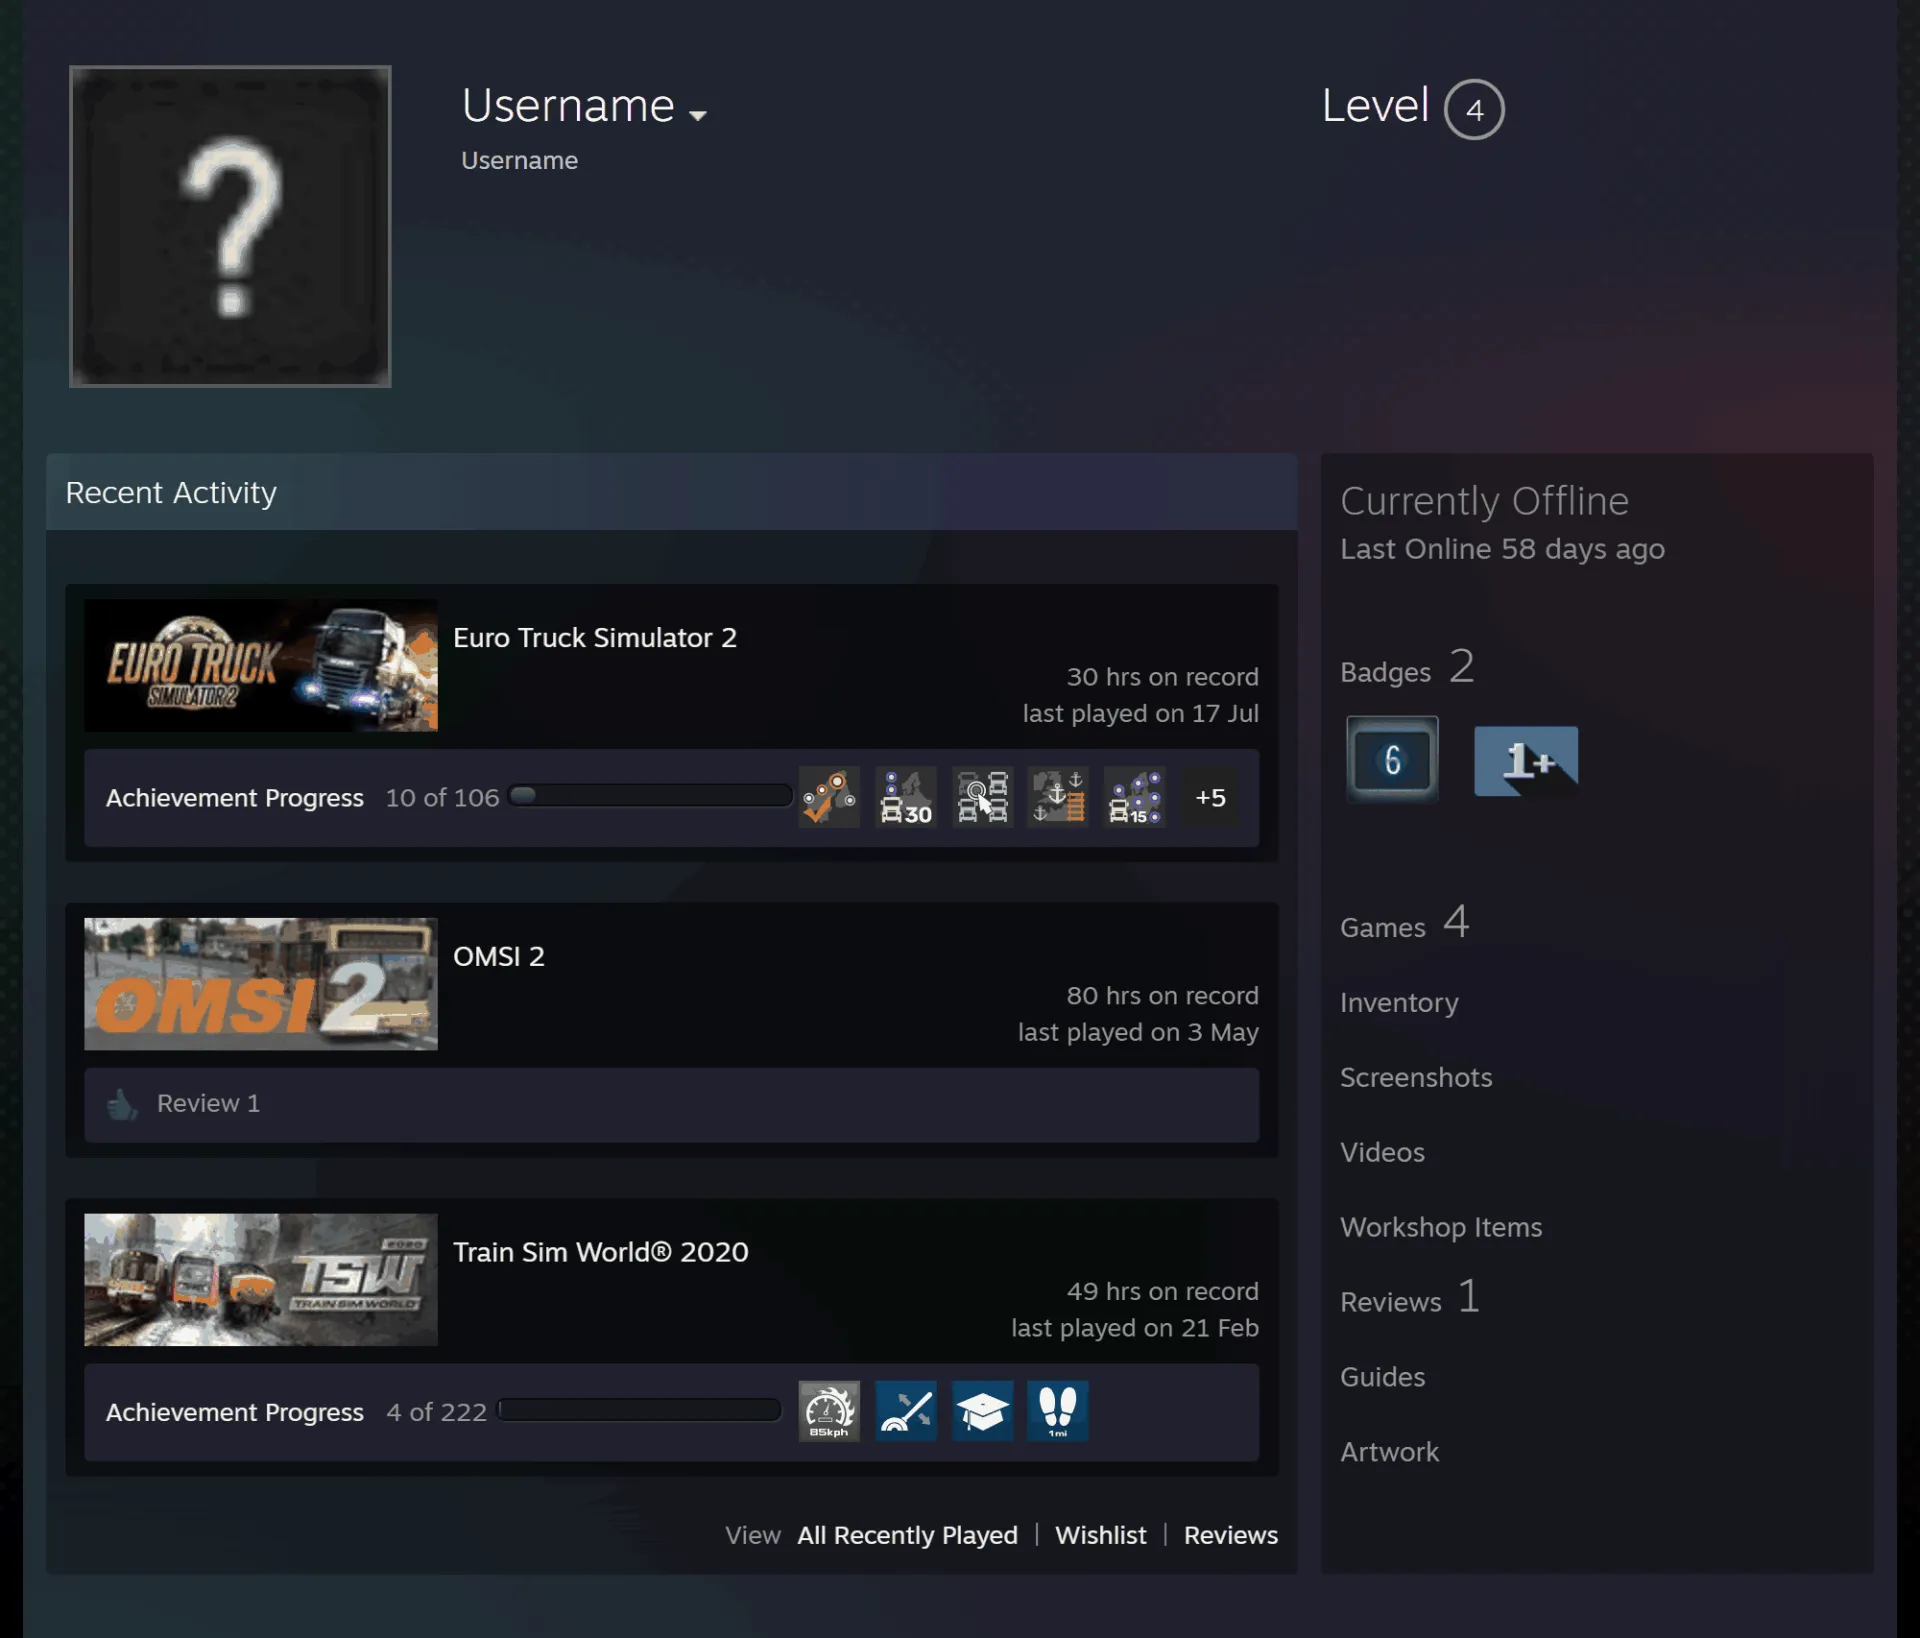The image size is (1920, 1638).
Task: Click the OMSI 2 title link
Action: (499, 957)
